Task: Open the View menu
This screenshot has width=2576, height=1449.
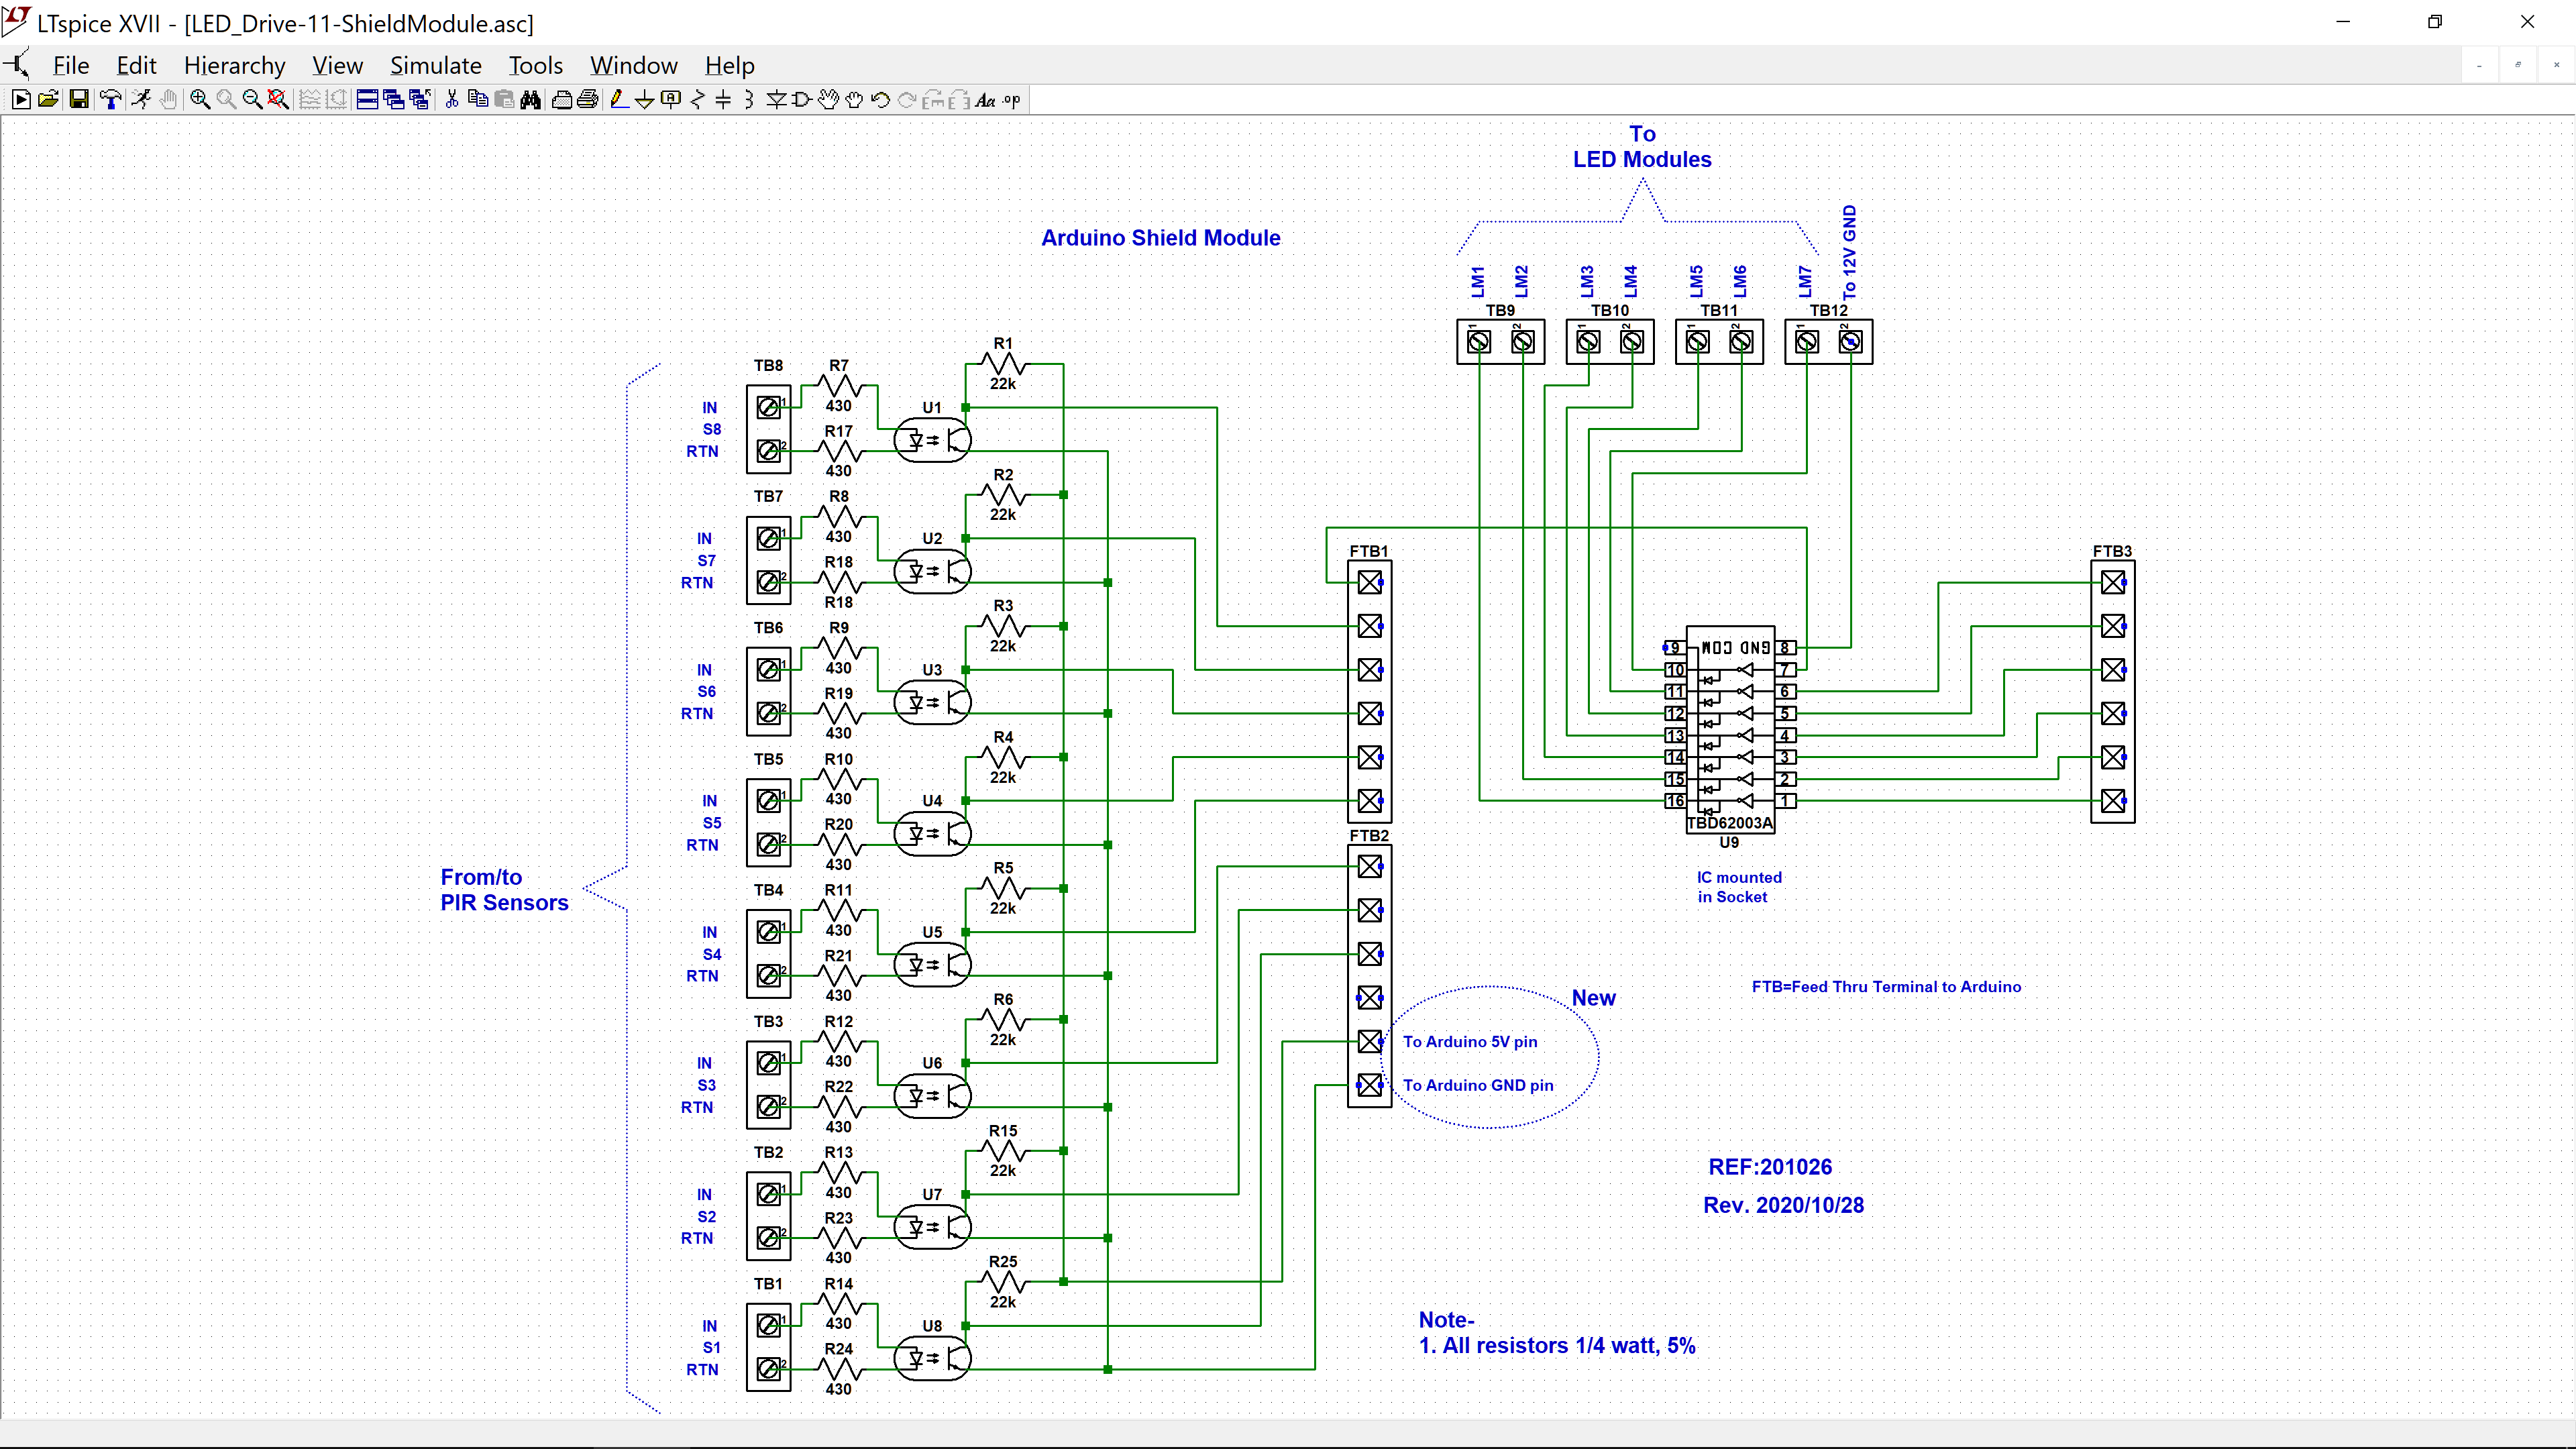Action: pos(337,65)
